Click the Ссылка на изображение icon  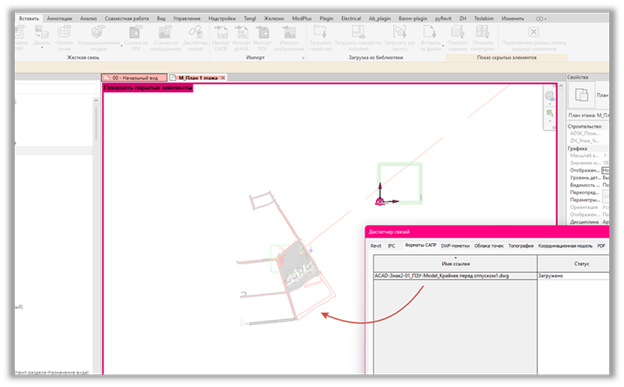[x=165, y=31]
